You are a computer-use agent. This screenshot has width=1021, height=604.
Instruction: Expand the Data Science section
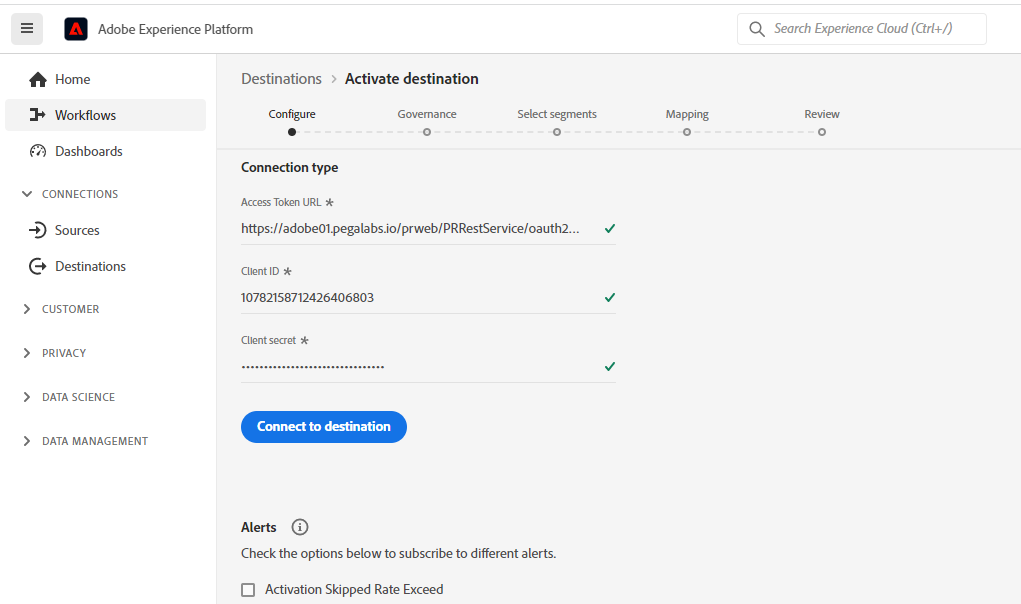coord(27,397)
